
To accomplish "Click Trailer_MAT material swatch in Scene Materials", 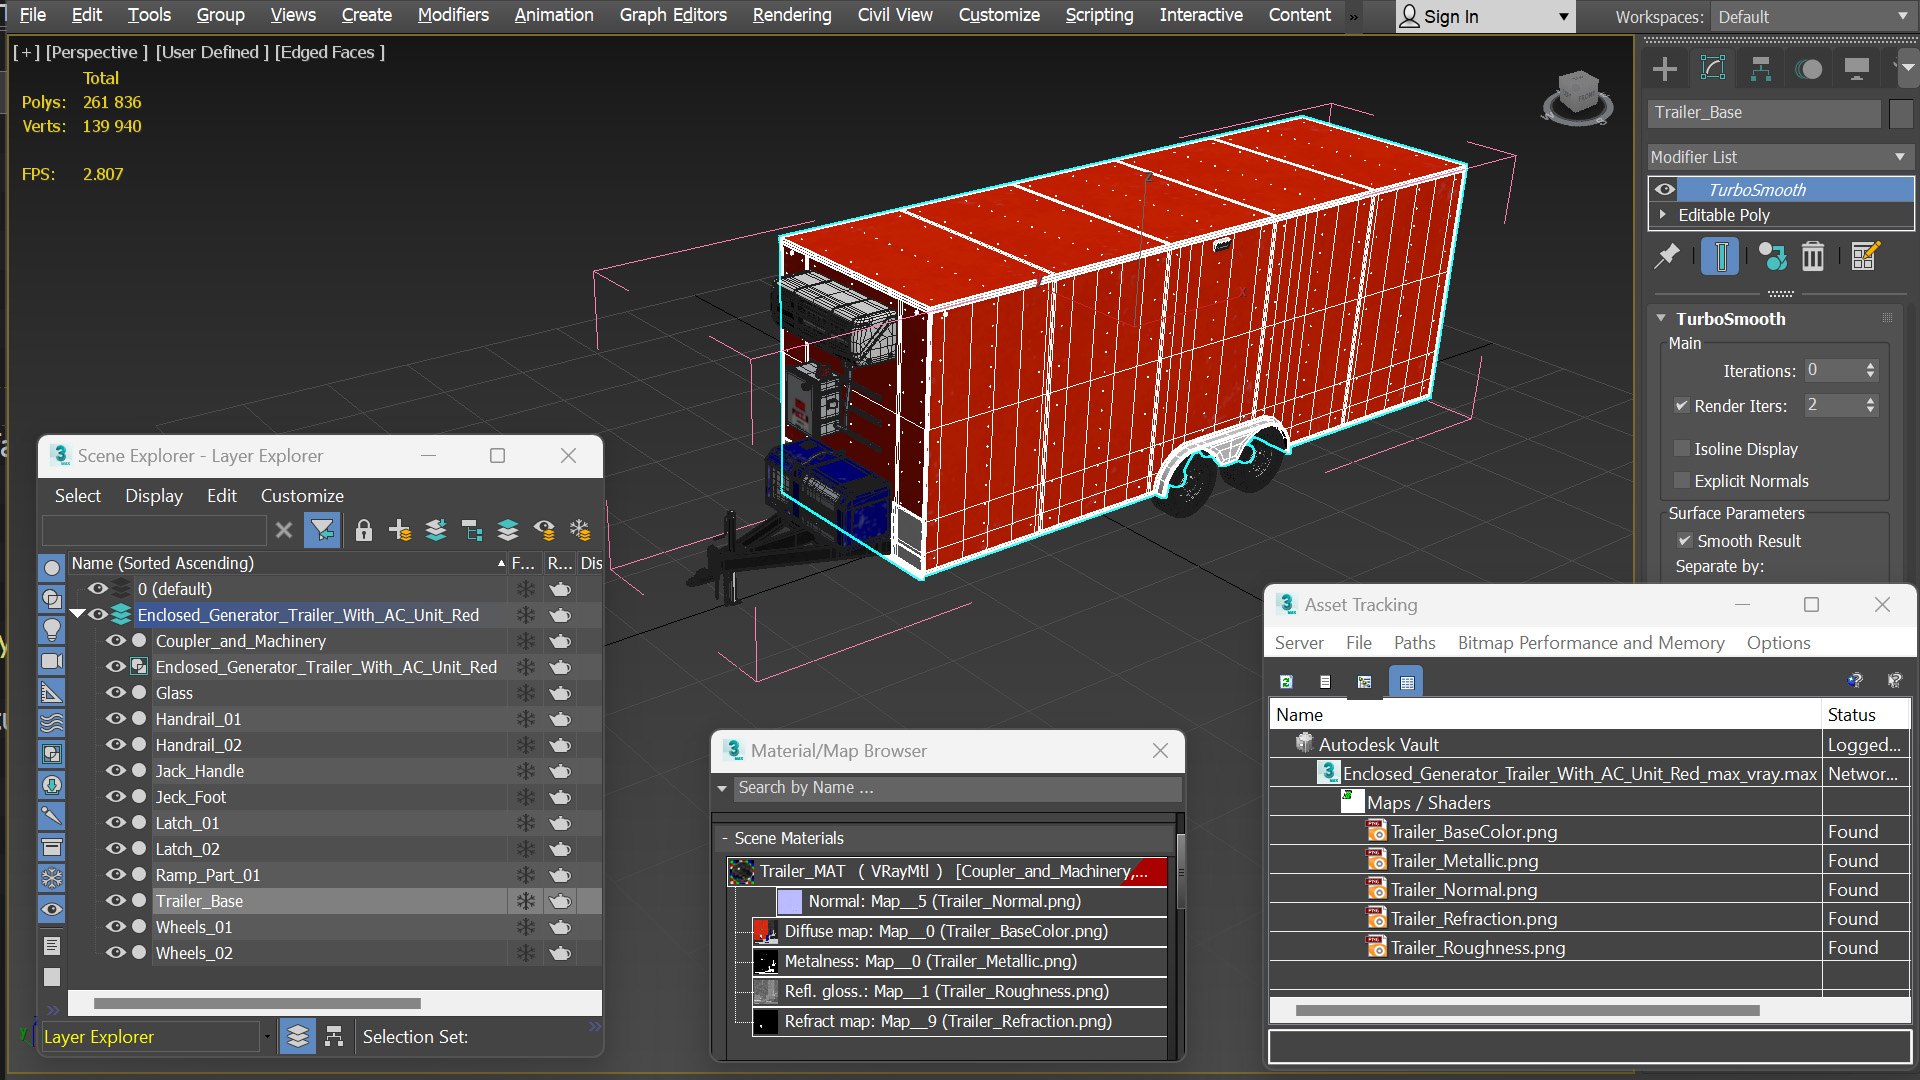I will pos(741,872).
